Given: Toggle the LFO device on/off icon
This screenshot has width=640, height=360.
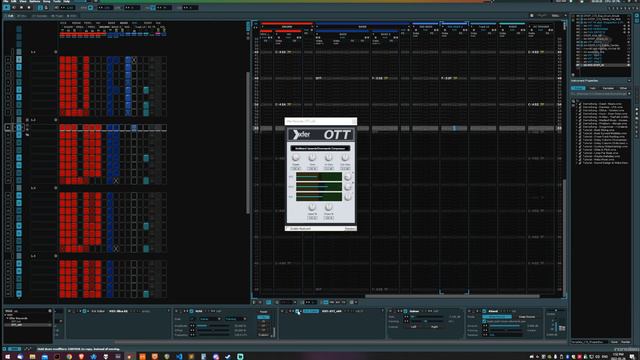Looking at the screenshot, I should coord(192,311).
